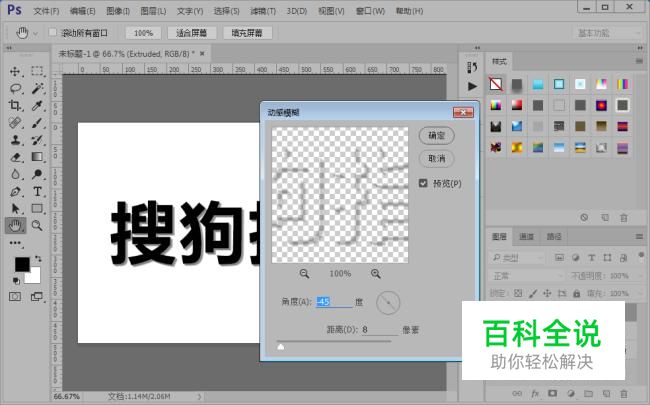Toggle the layer filter on-off switch
This screenshot has height=405, width=650.
tap(641, 255)
